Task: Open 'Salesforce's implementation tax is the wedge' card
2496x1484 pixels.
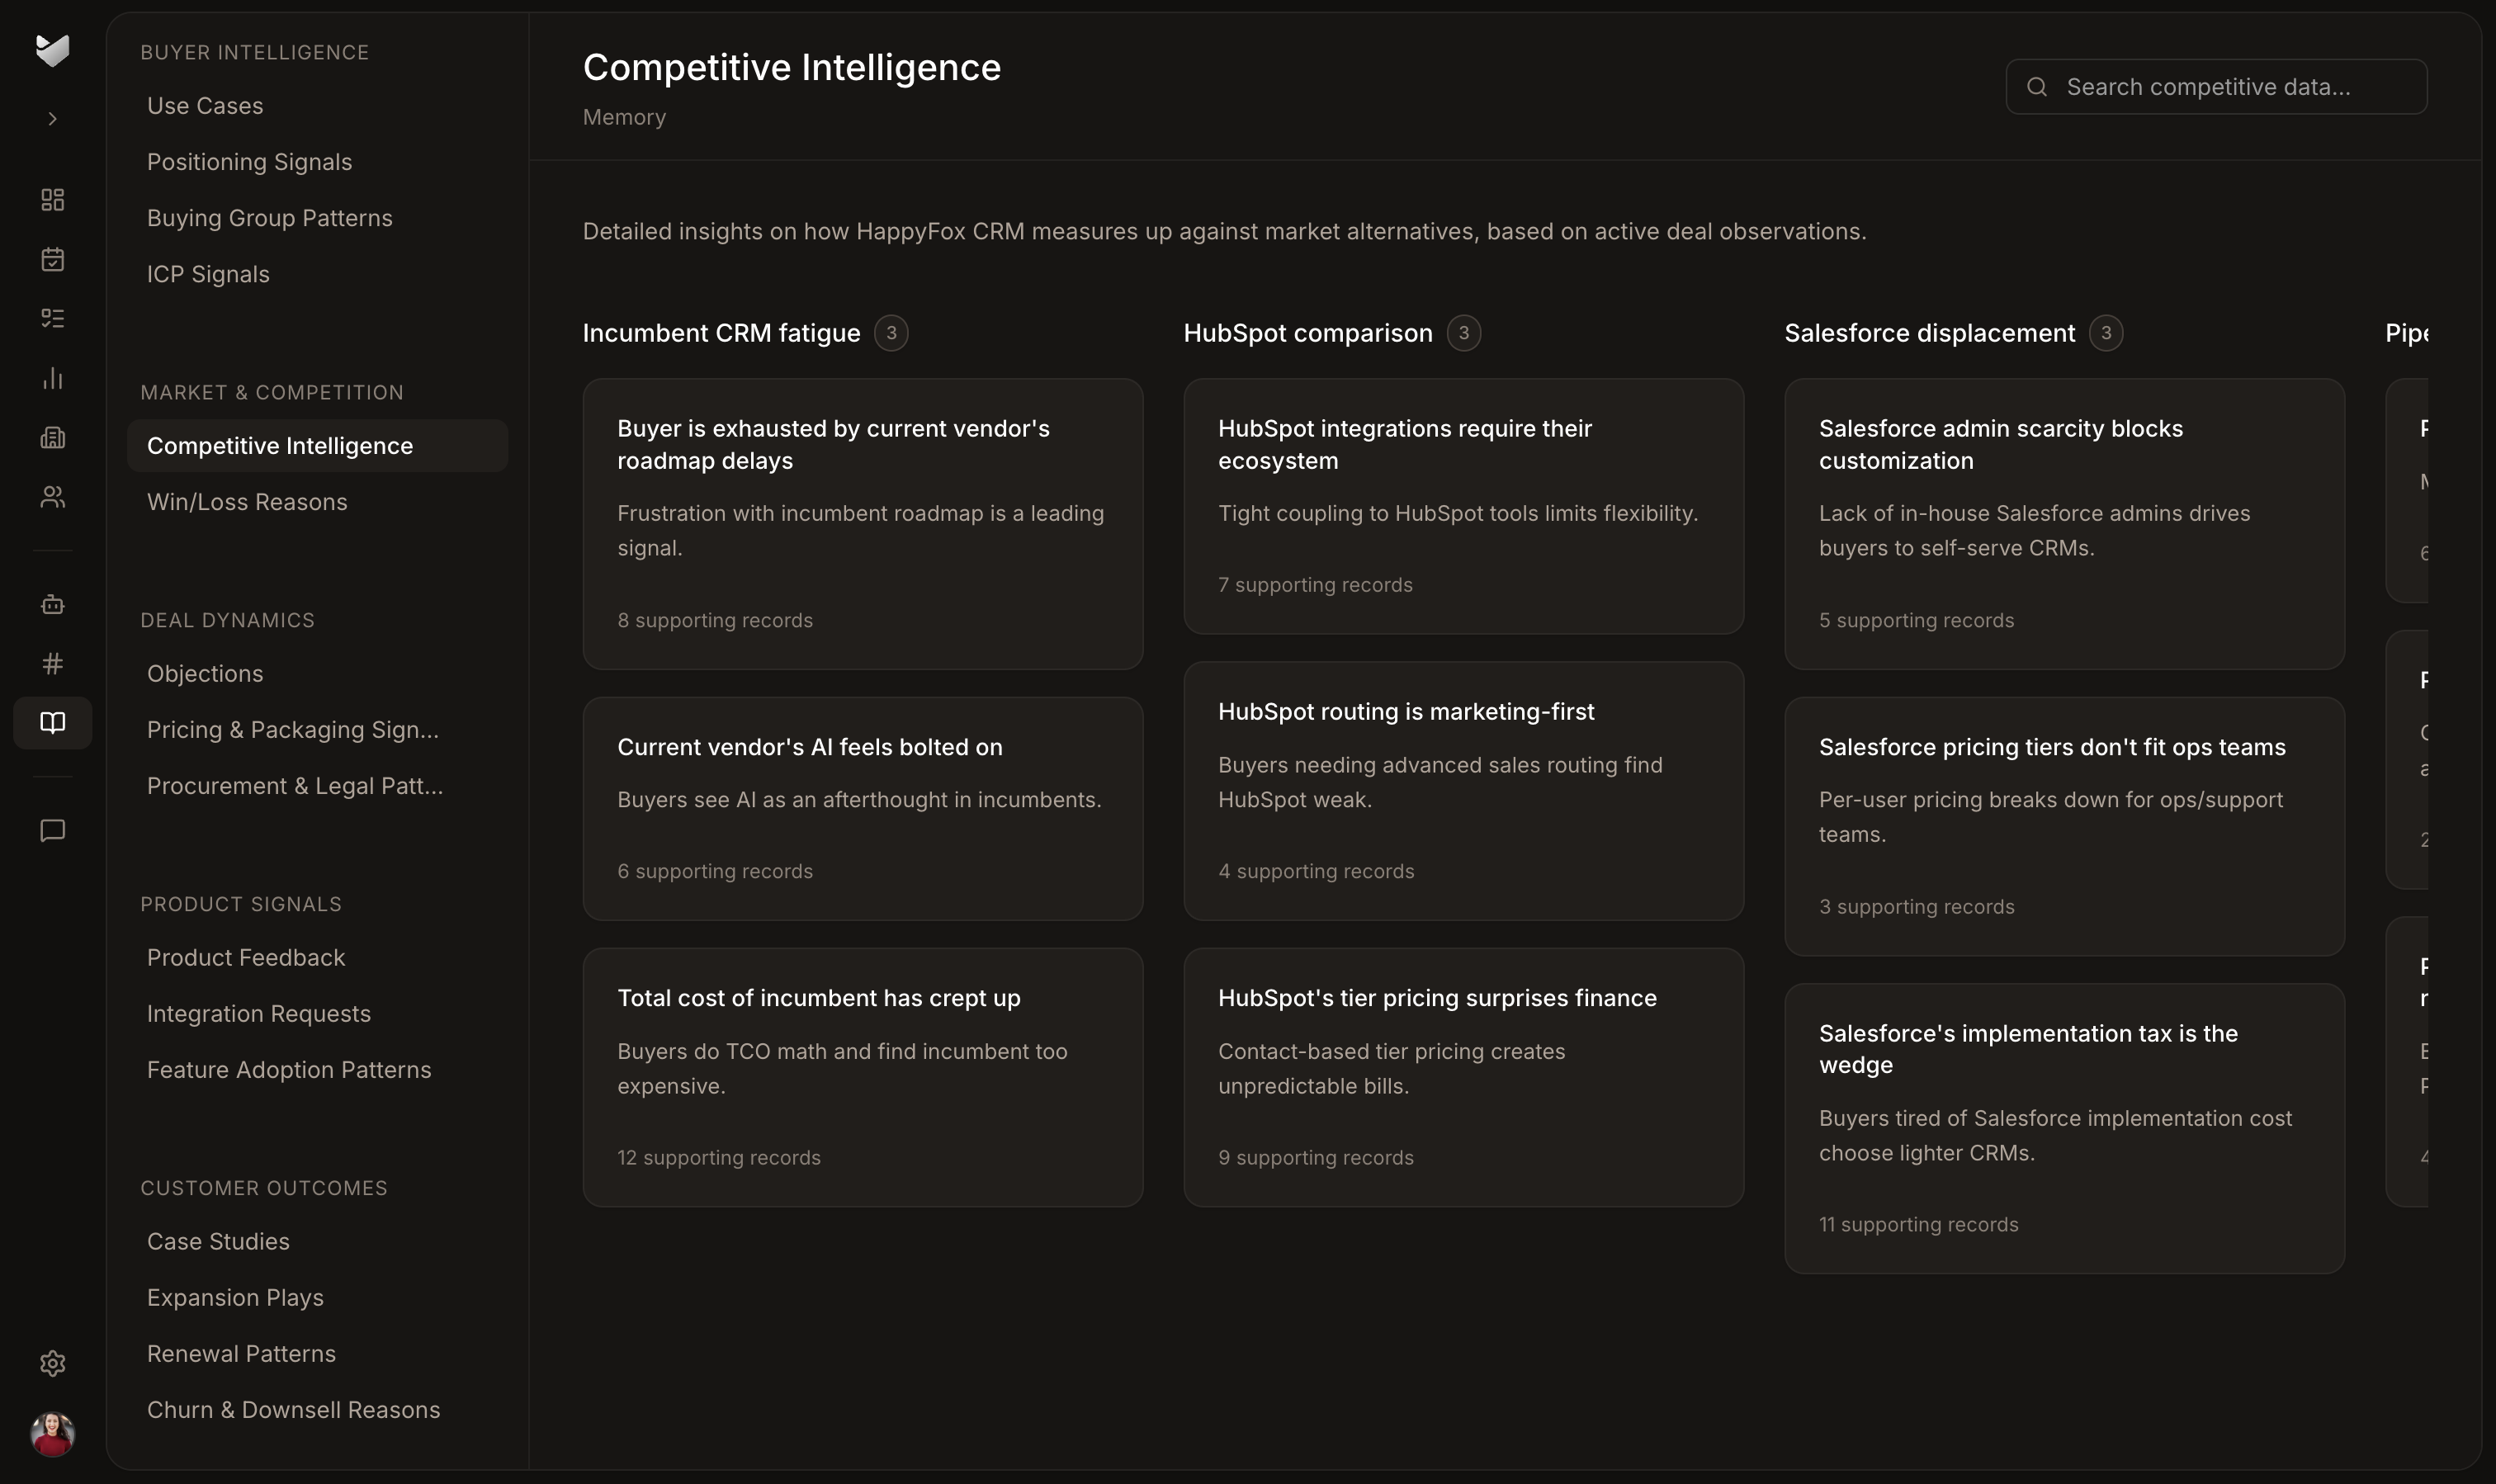Action: (x=2064, y=1128)
